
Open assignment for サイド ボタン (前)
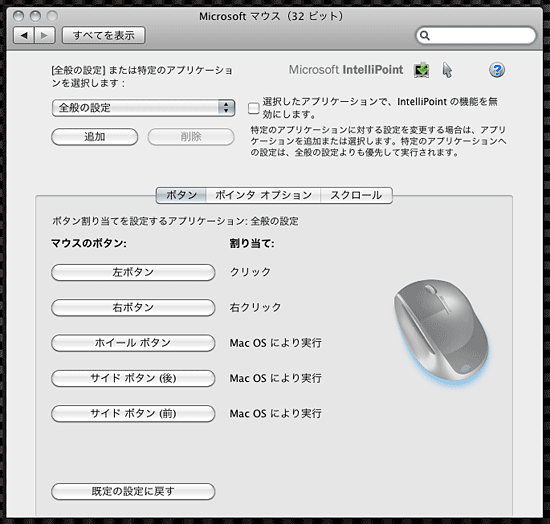tap(133, 414)
